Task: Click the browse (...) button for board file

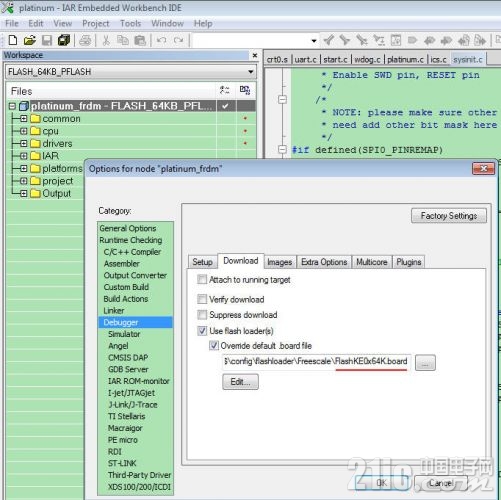Action: click(x=425, y=363)
